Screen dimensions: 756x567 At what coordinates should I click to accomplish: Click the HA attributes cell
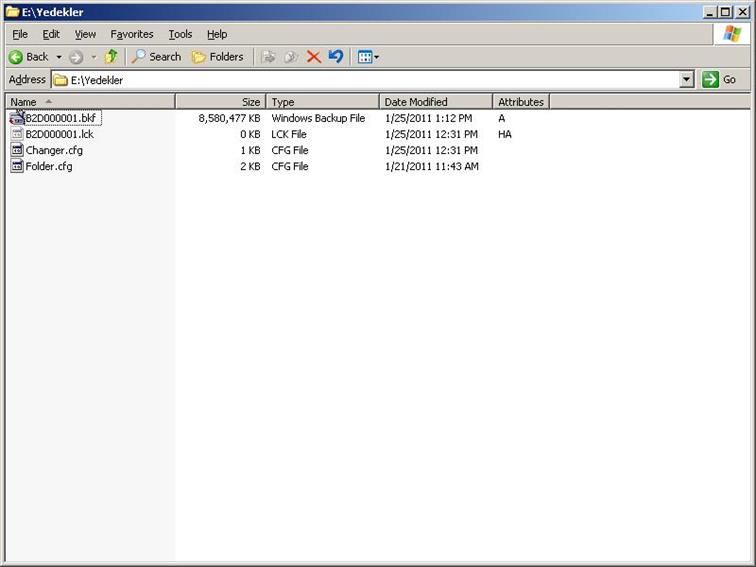505,134
